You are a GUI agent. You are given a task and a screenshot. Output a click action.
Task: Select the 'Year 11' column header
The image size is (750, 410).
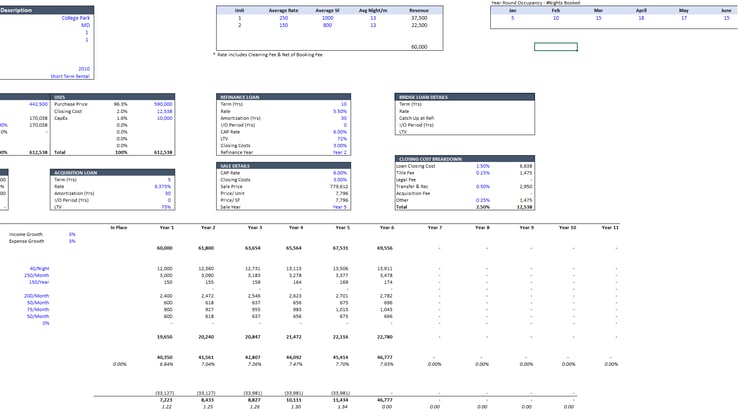[610, 228]
